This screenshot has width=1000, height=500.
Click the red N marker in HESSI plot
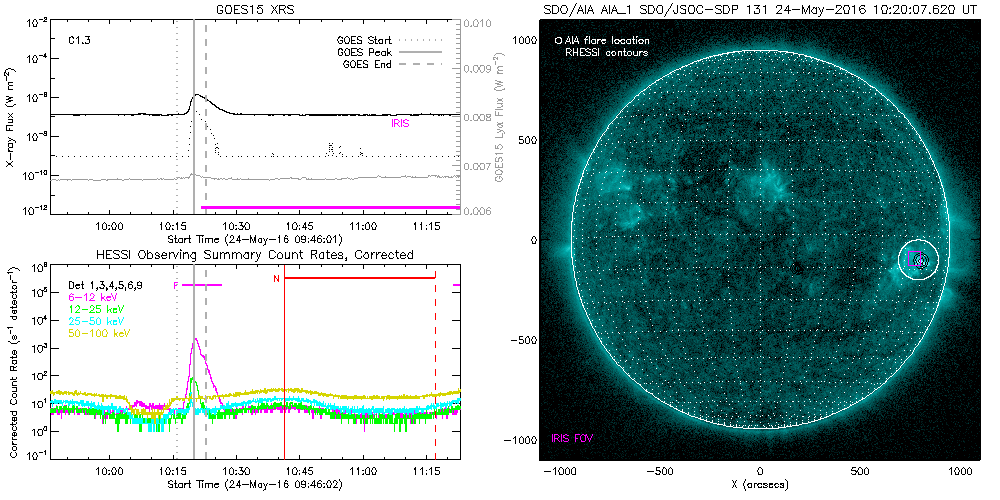276,278
